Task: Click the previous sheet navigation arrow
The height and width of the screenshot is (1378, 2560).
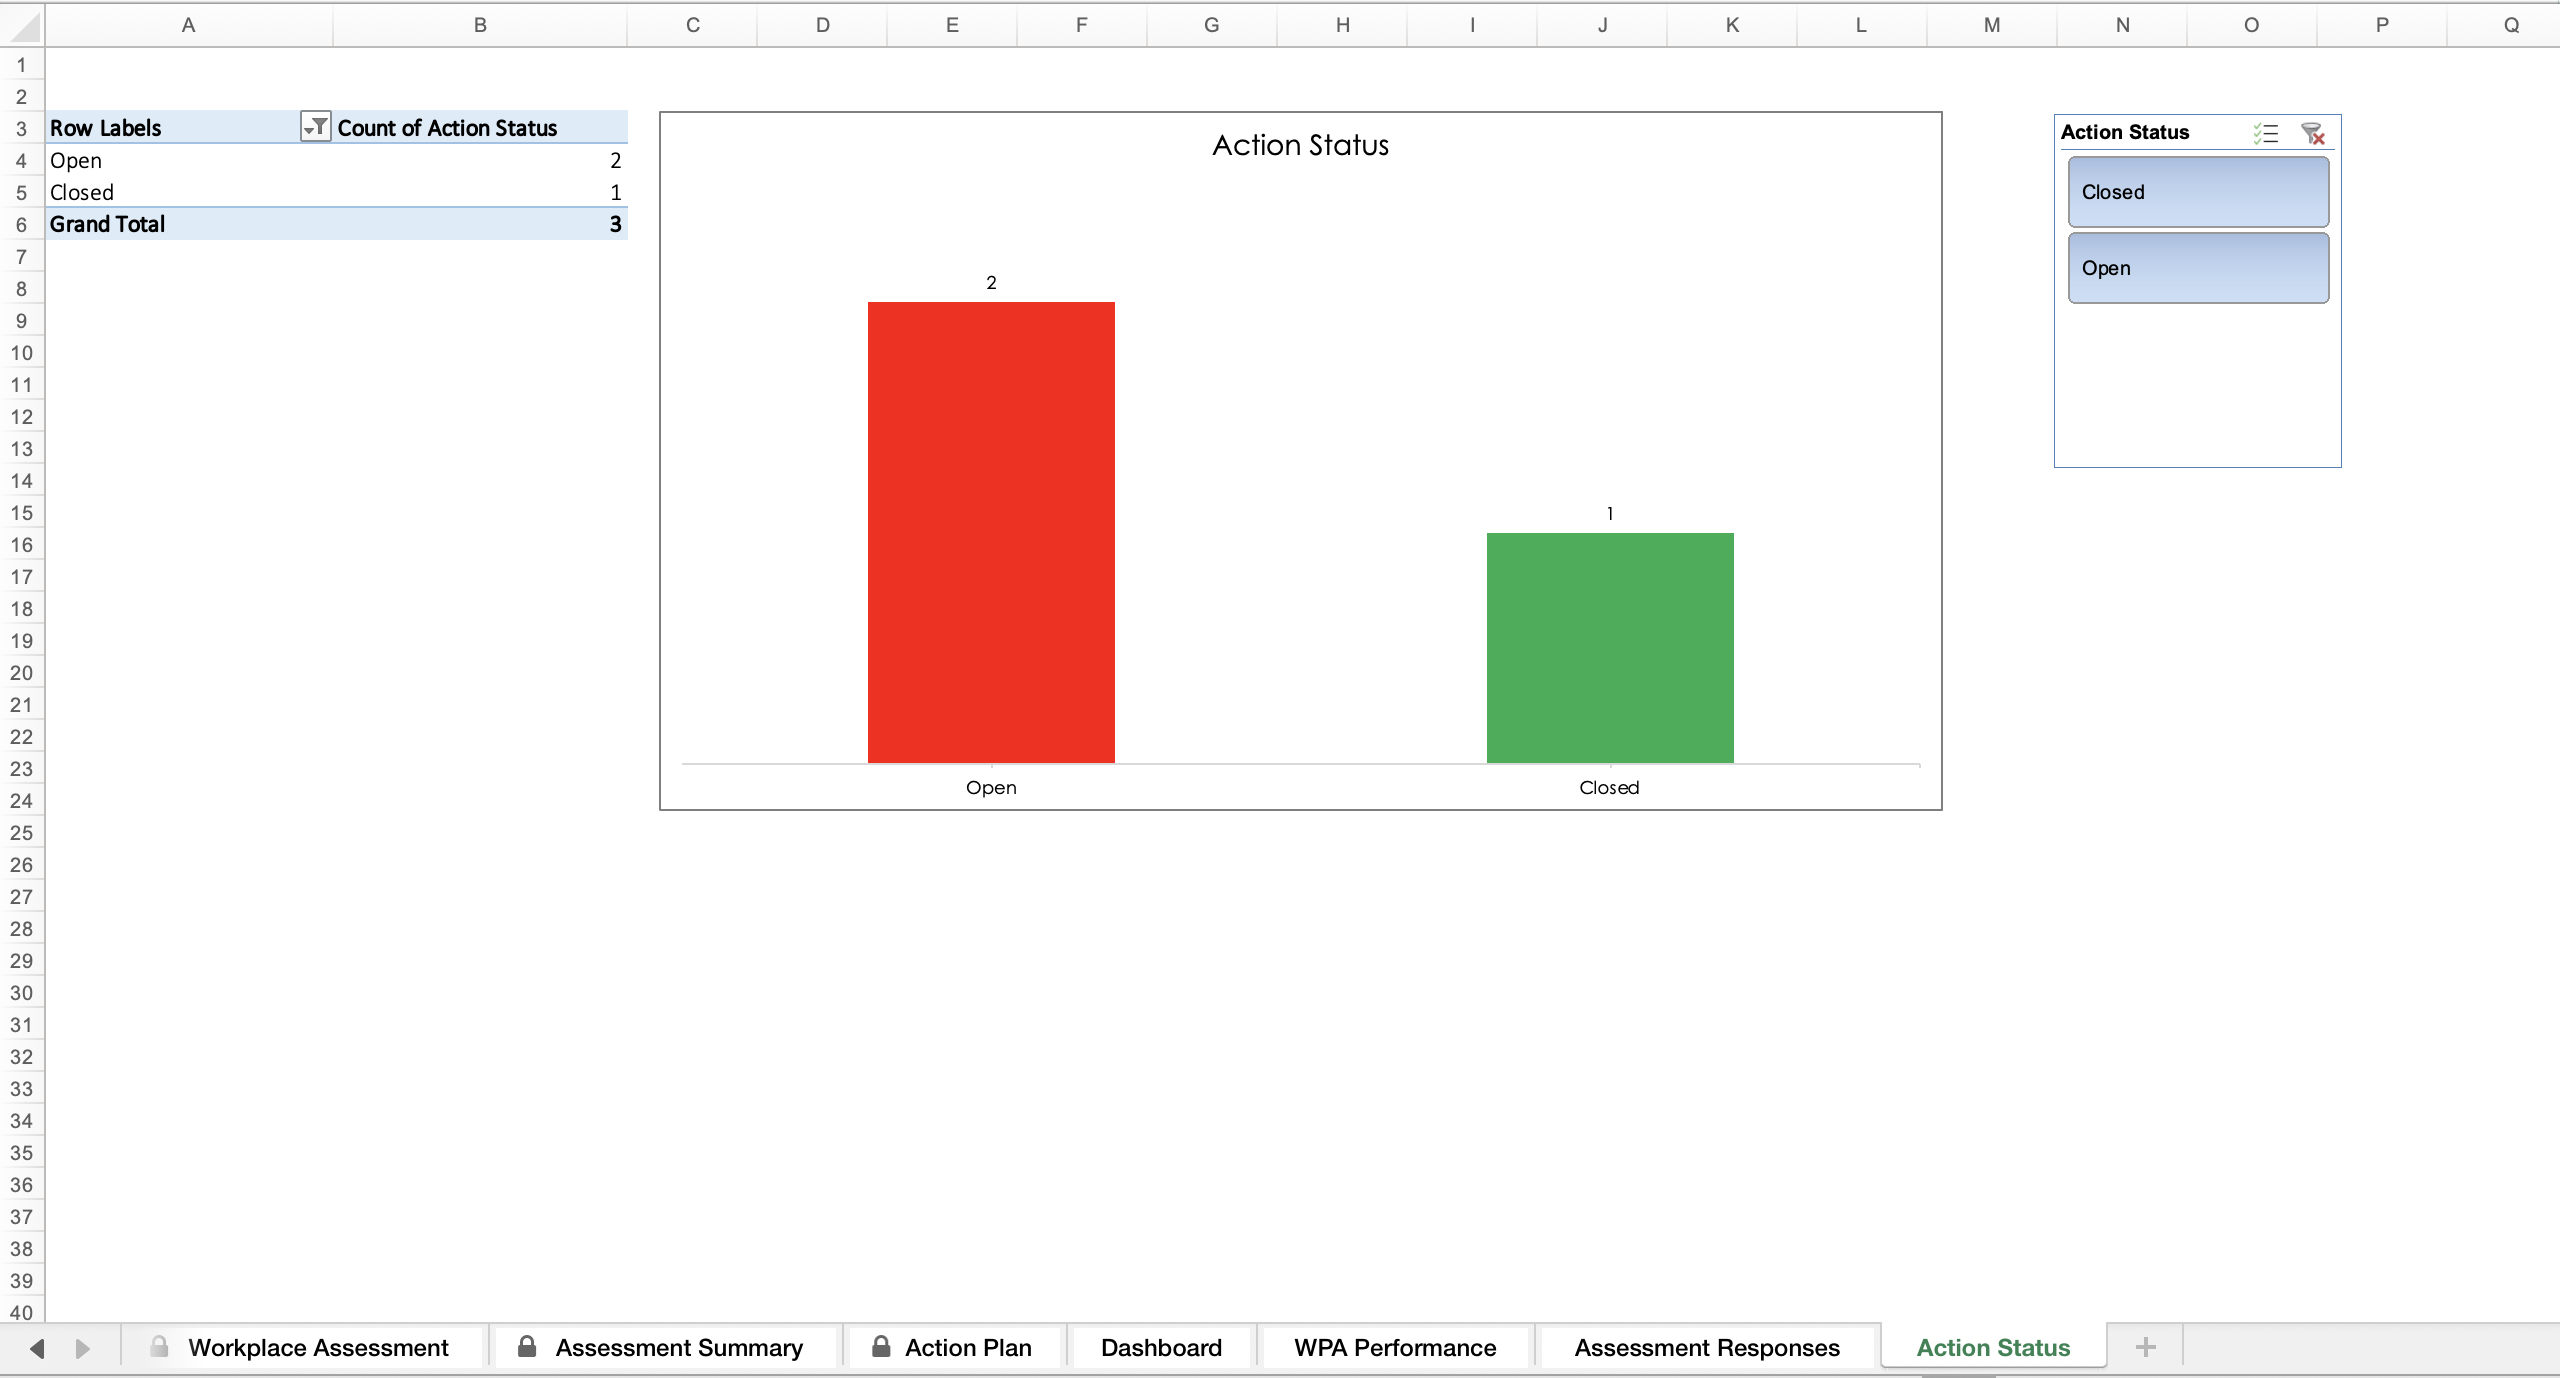Action: pyautogui.click(x=37, y=1348)
